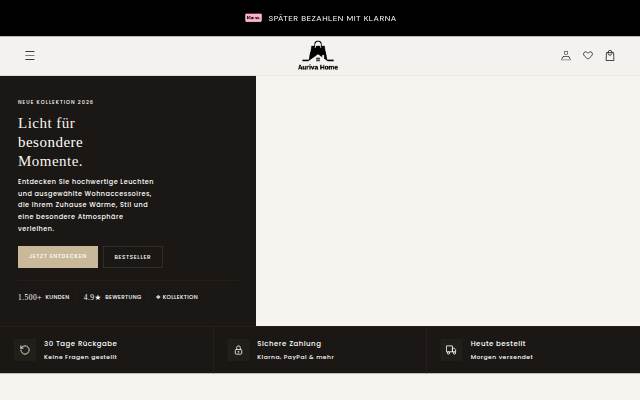Open the hamburger navigation menu
The width and height of the screenshot is (640, 400).
click(x=30, y=56)
